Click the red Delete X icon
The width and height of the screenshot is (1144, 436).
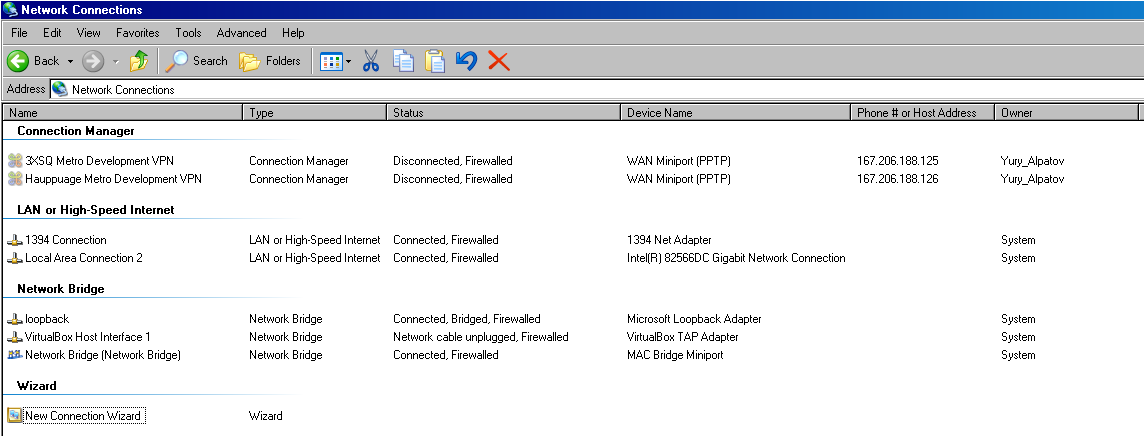(498, 61)
